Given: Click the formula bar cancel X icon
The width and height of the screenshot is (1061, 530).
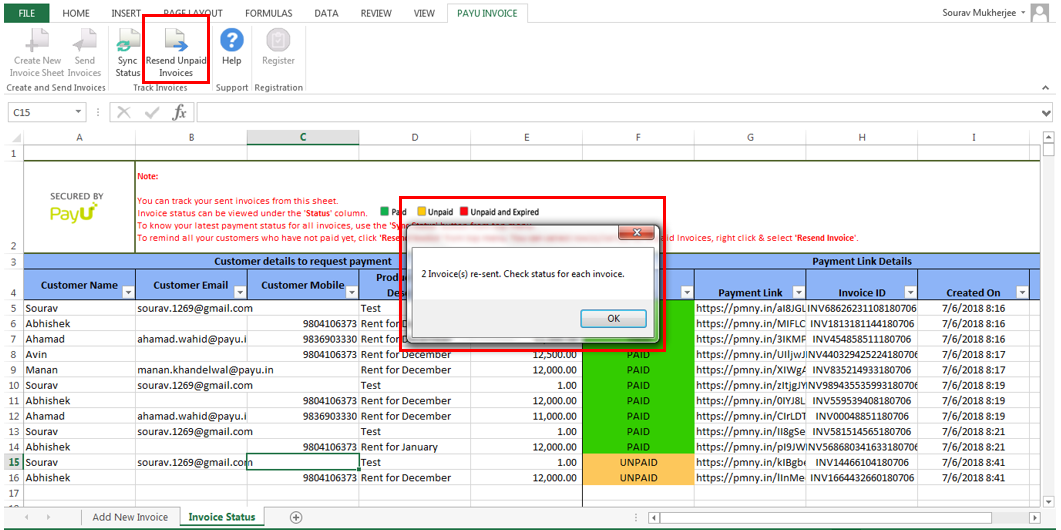Looking at the screenshot, I should (124, 112).
